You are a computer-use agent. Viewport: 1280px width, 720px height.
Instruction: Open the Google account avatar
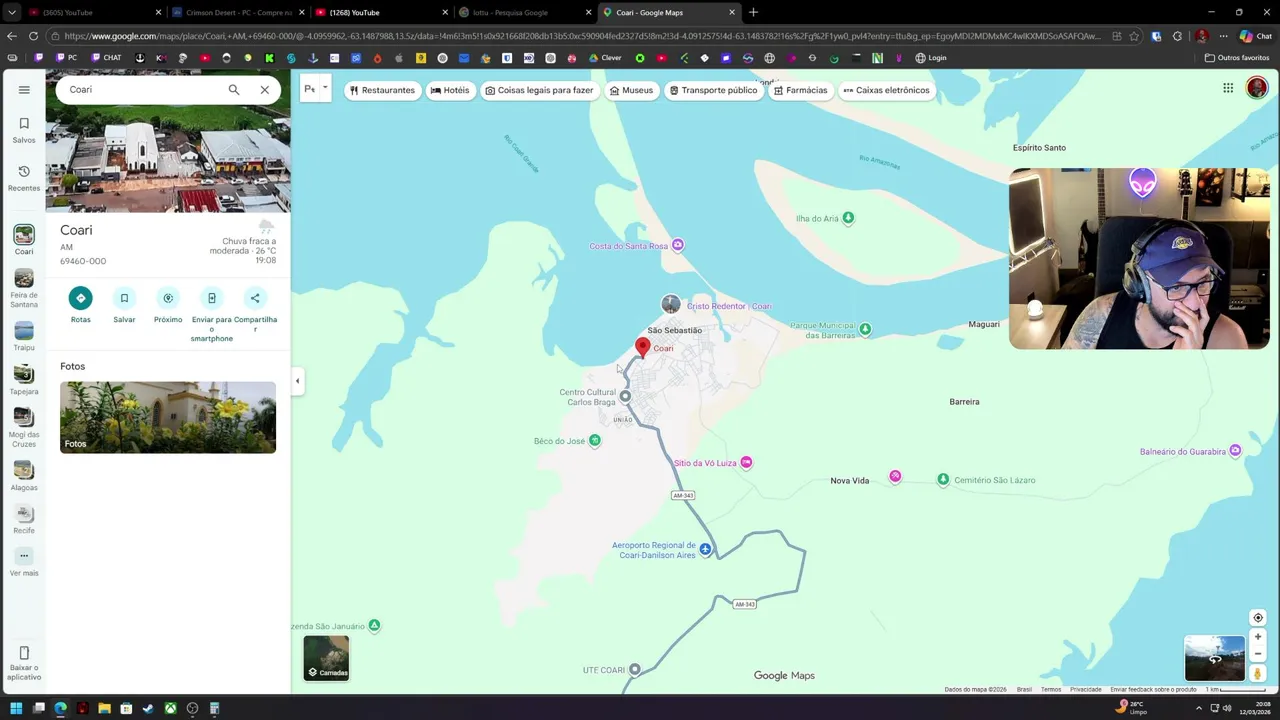(x=1257, y=88)
